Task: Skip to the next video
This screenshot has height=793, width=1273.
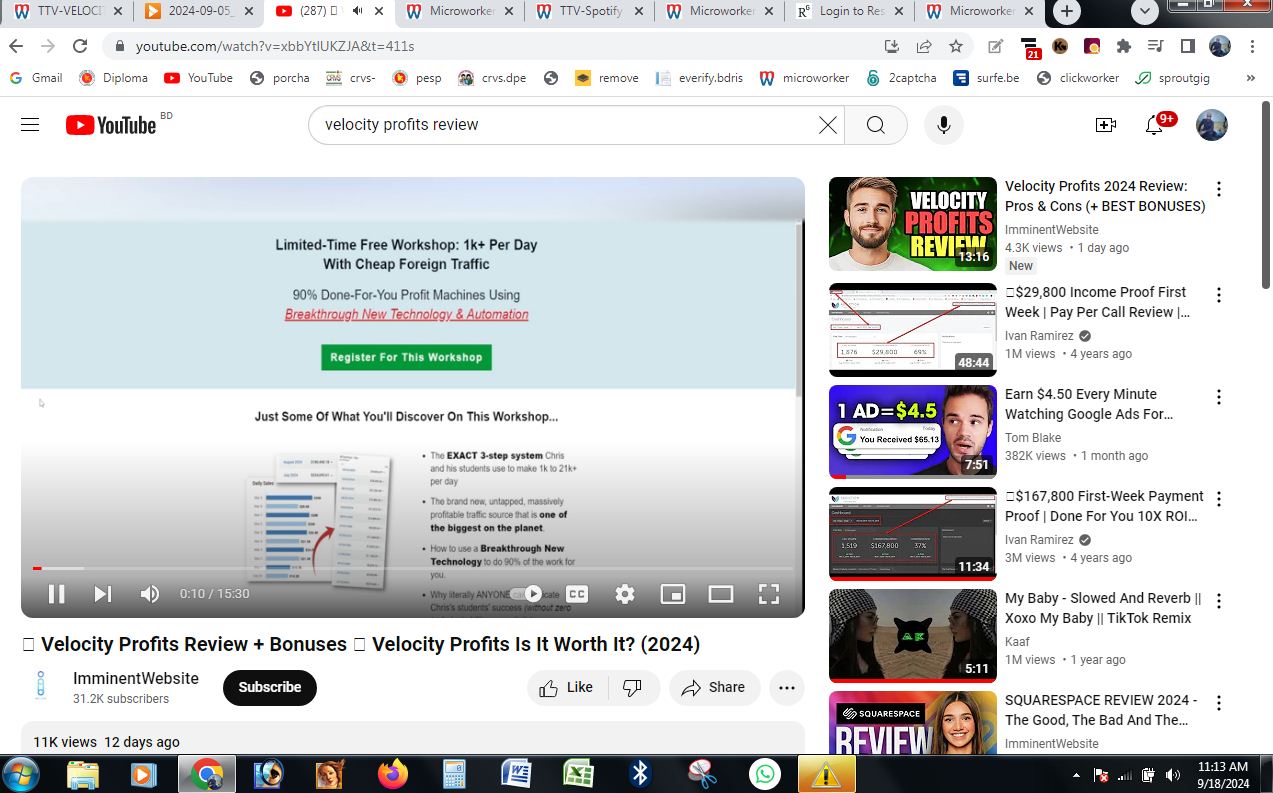Action: click(102, 594)
